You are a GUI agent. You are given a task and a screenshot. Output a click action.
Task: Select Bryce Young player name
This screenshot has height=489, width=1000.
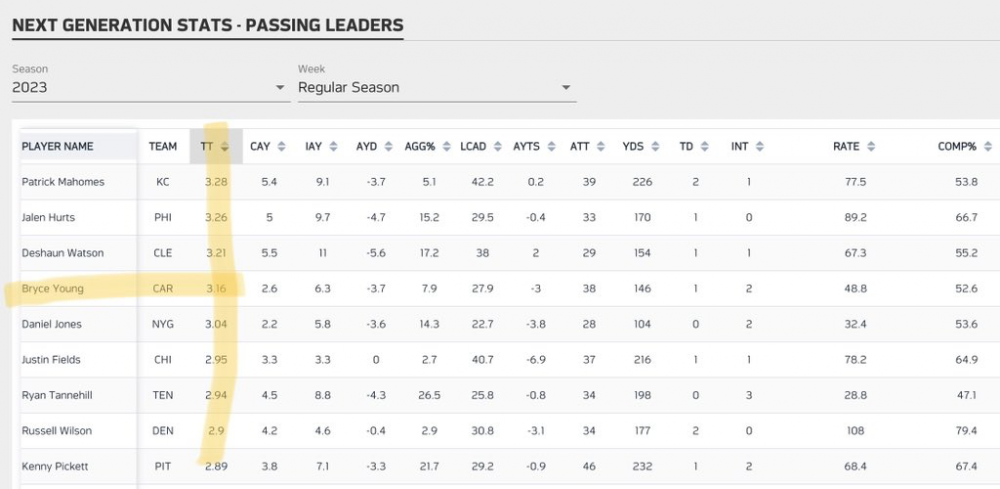(53, 289)
